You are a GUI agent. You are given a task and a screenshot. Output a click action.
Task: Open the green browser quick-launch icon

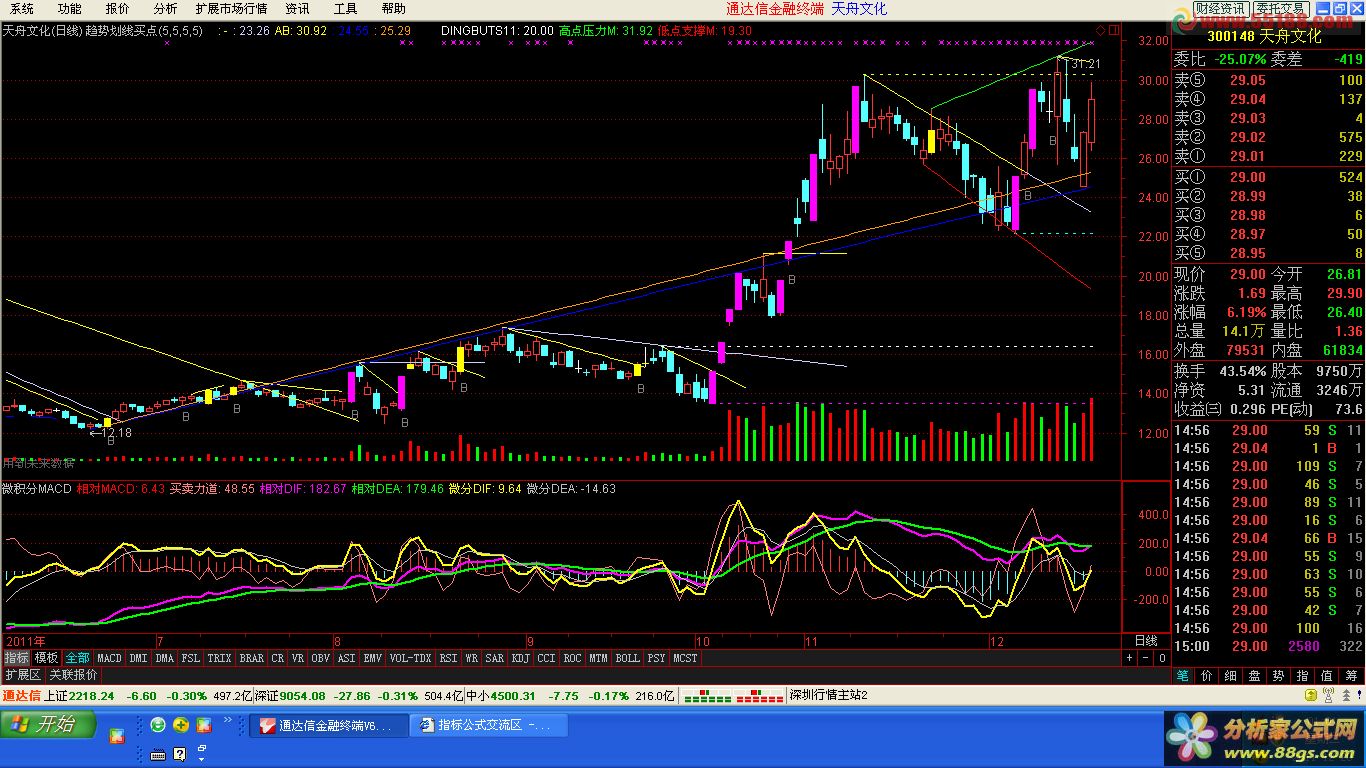click(x=157, y=725)
